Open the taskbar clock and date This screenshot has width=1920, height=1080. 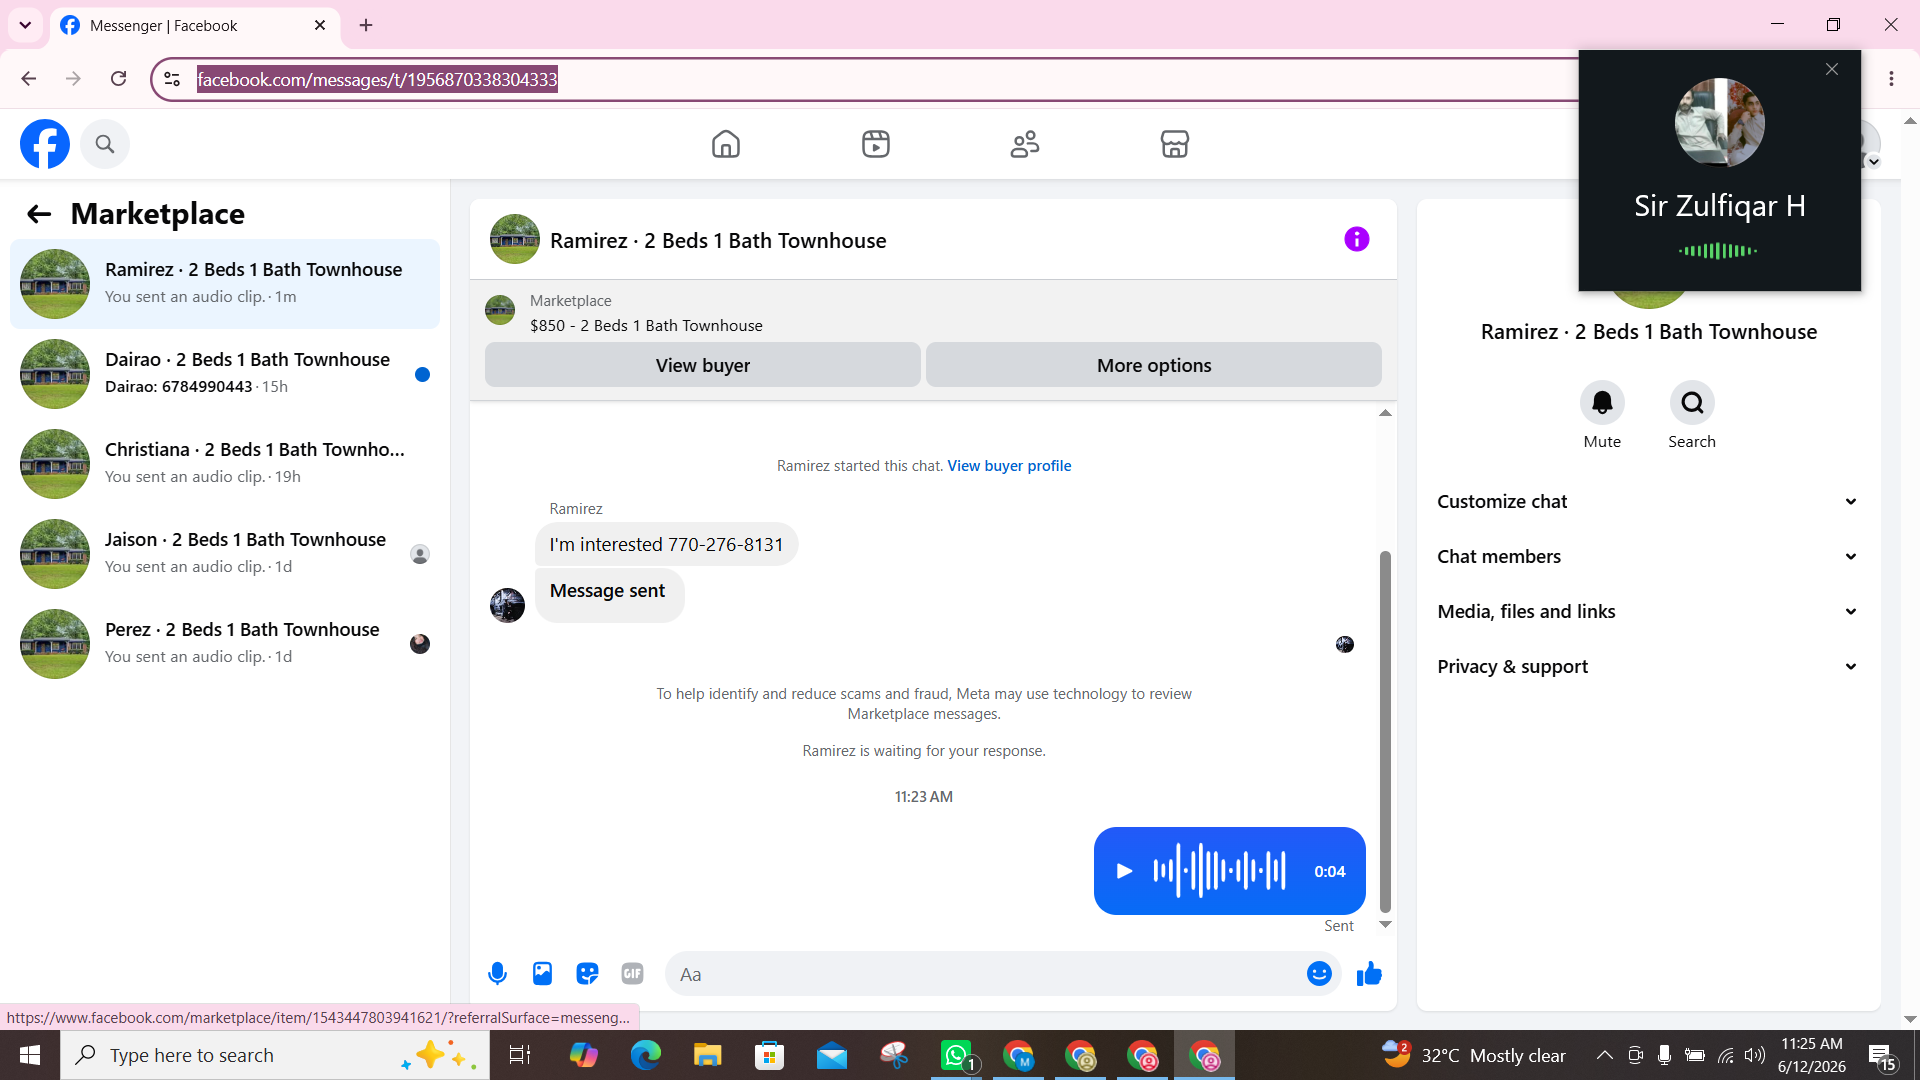(x=1812, y=1055)
